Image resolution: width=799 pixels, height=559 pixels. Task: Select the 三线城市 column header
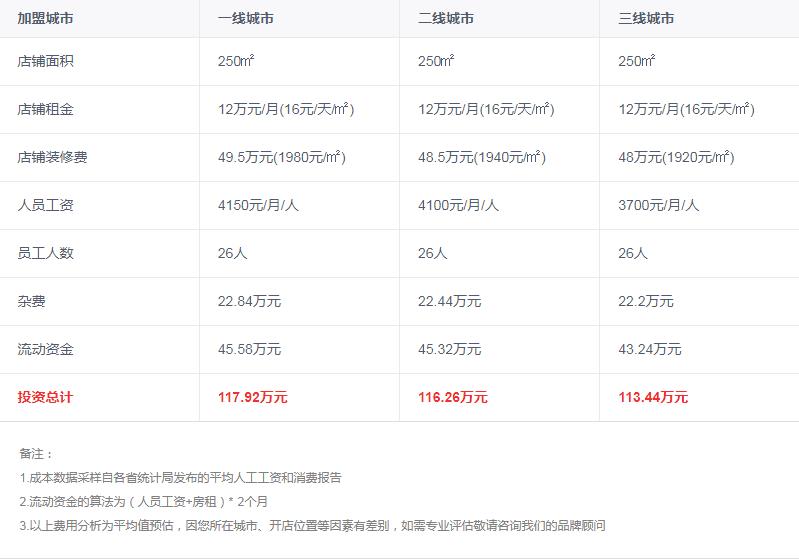tap(646, 18)
